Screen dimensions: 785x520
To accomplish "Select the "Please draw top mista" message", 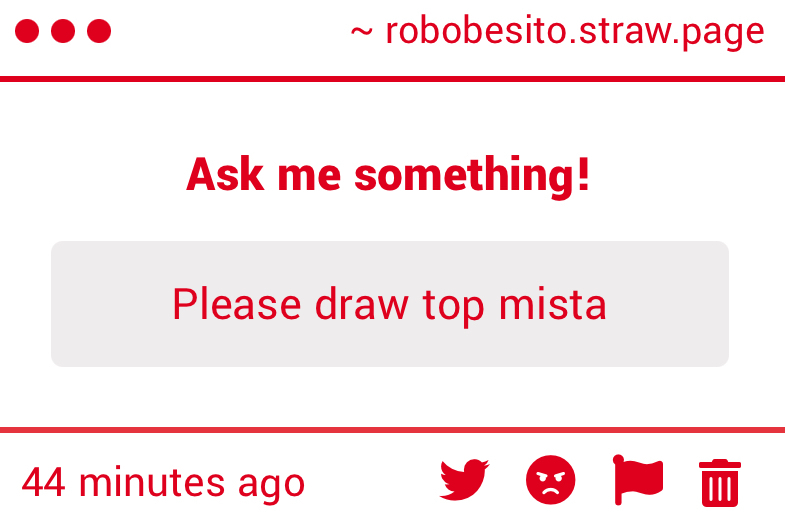I will pyautogui.click(x=389, y=304).
